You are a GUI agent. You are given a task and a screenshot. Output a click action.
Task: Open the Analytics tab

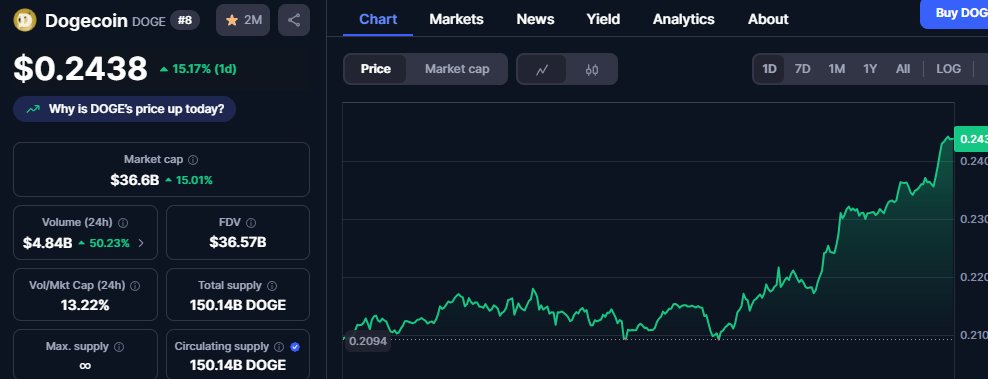pyautogui.click(x=684, y=20)
